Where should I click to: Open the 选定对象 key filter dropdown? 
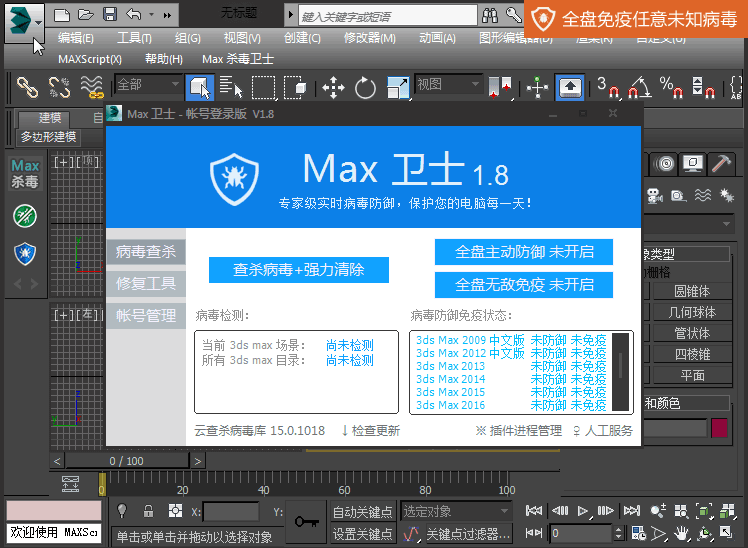pos(456,512)
